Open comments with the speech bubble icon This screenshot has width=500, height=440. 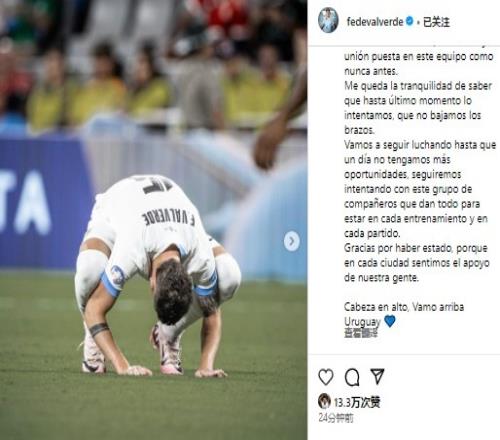[x=352, y=377]
